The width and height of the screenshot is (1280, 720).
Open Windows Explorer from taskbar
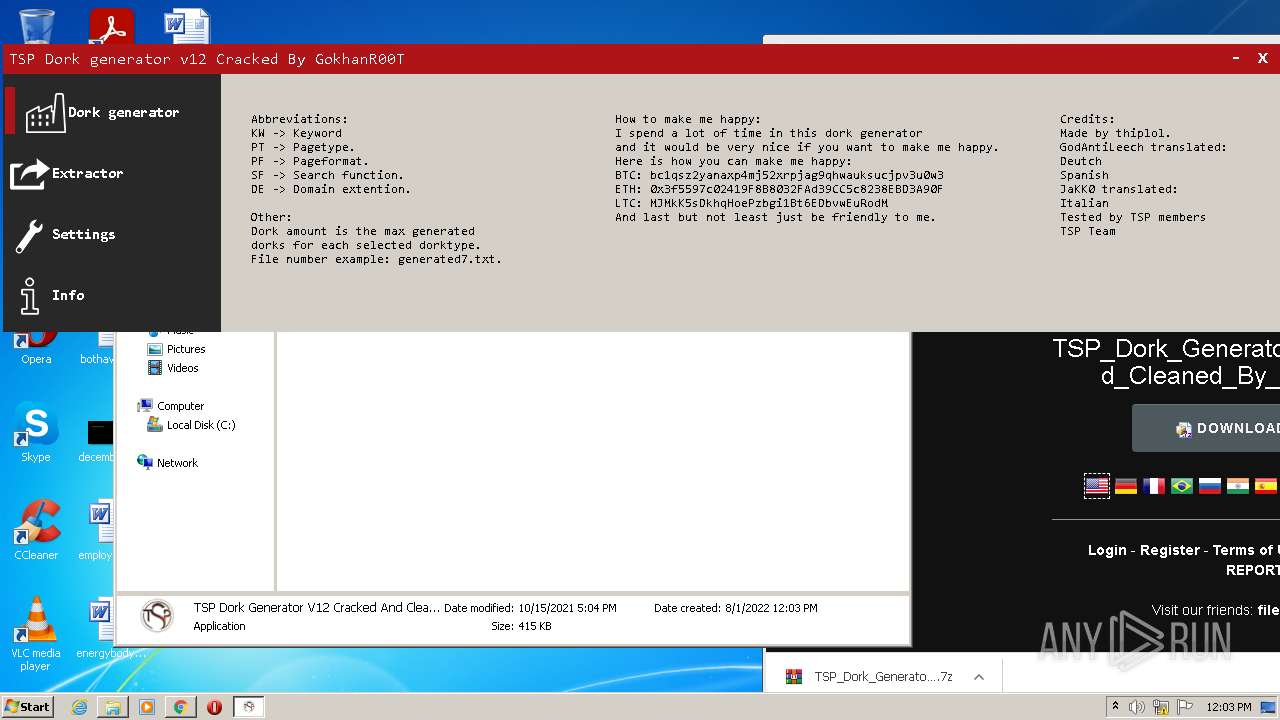pyautogui.click(x=113, y=707)
